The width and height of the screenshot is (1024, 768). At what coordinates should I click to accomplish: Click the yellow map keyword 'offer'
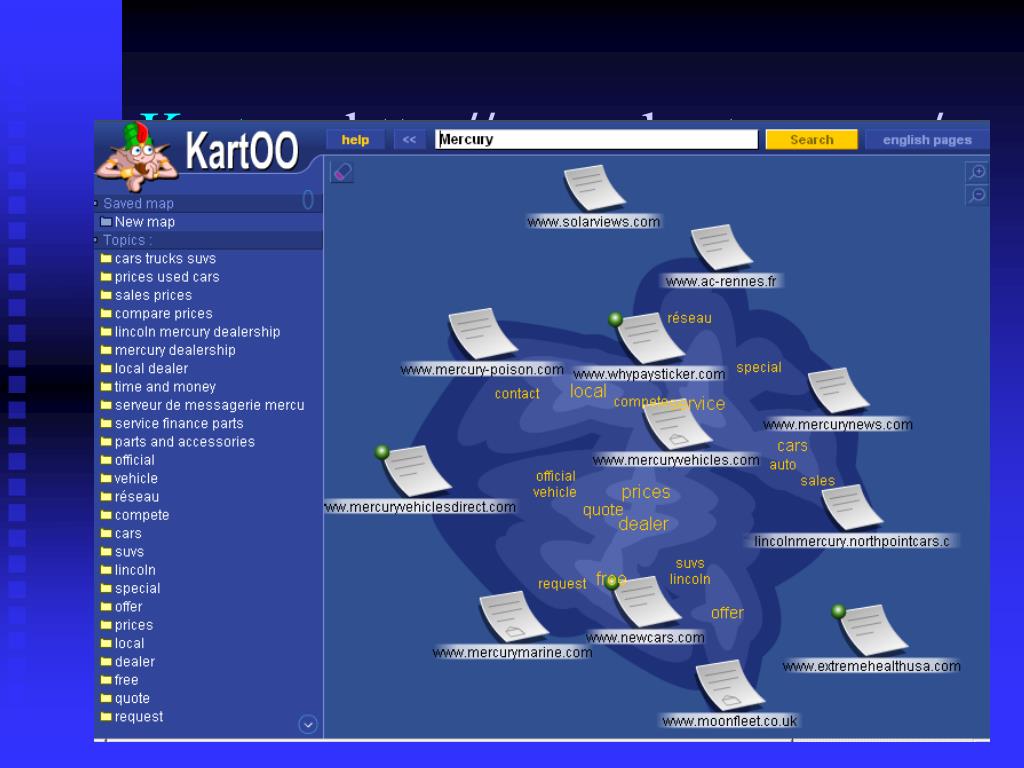(727, 613)
